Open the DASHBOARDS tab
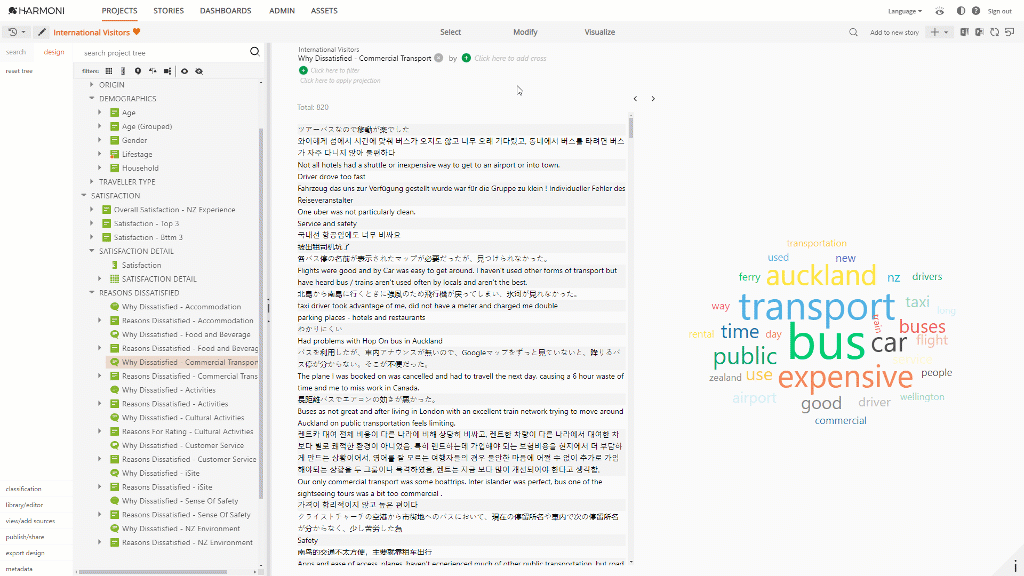Viewport: 1024px width, 576px height. (x=226, y=11)
